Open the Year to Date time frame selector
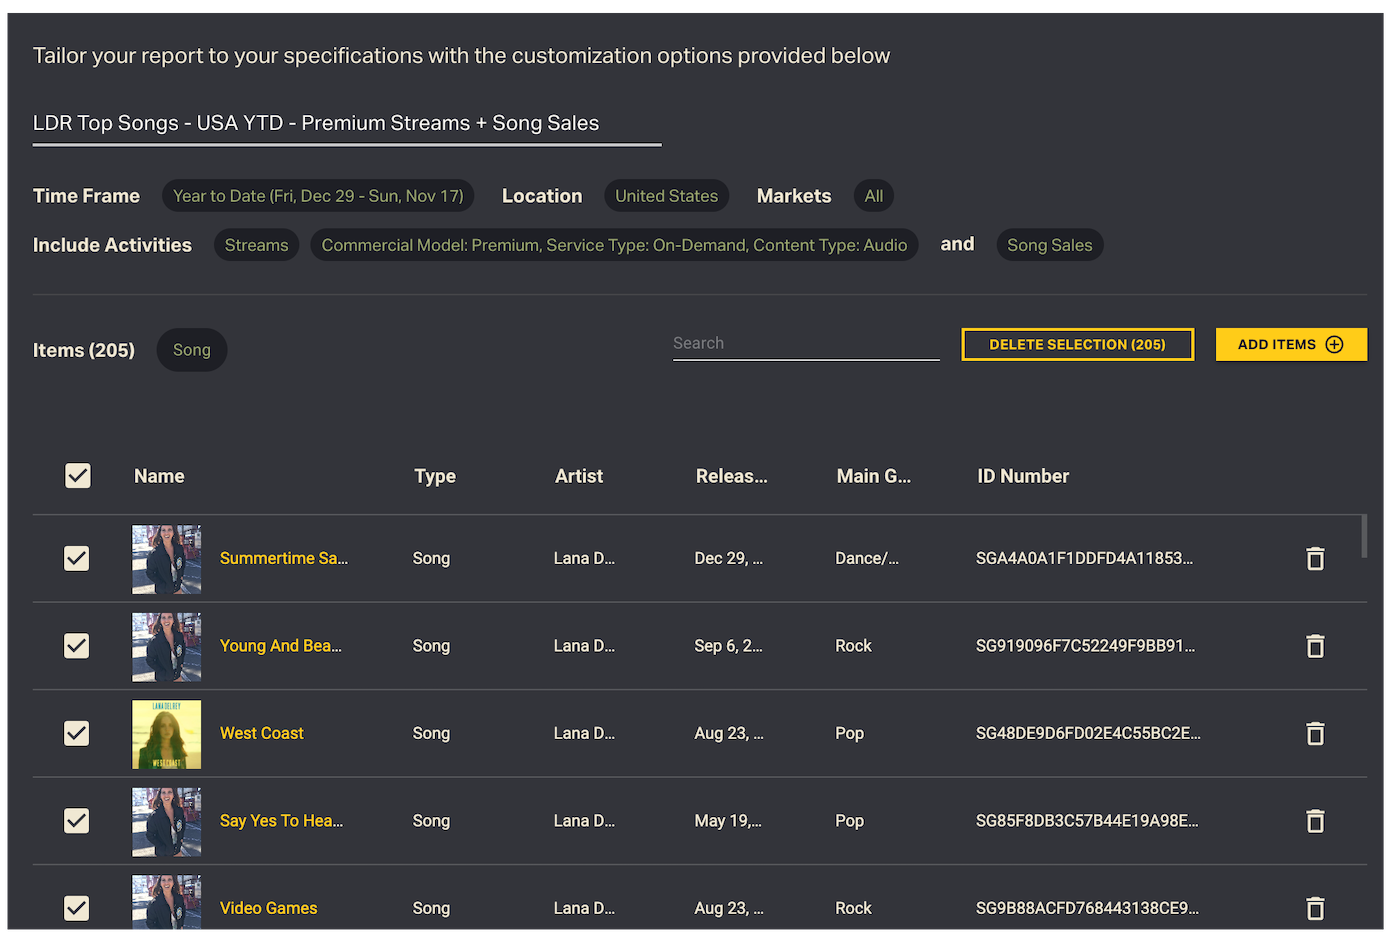This screenshot has height=952, width=1400. [318, 196]
